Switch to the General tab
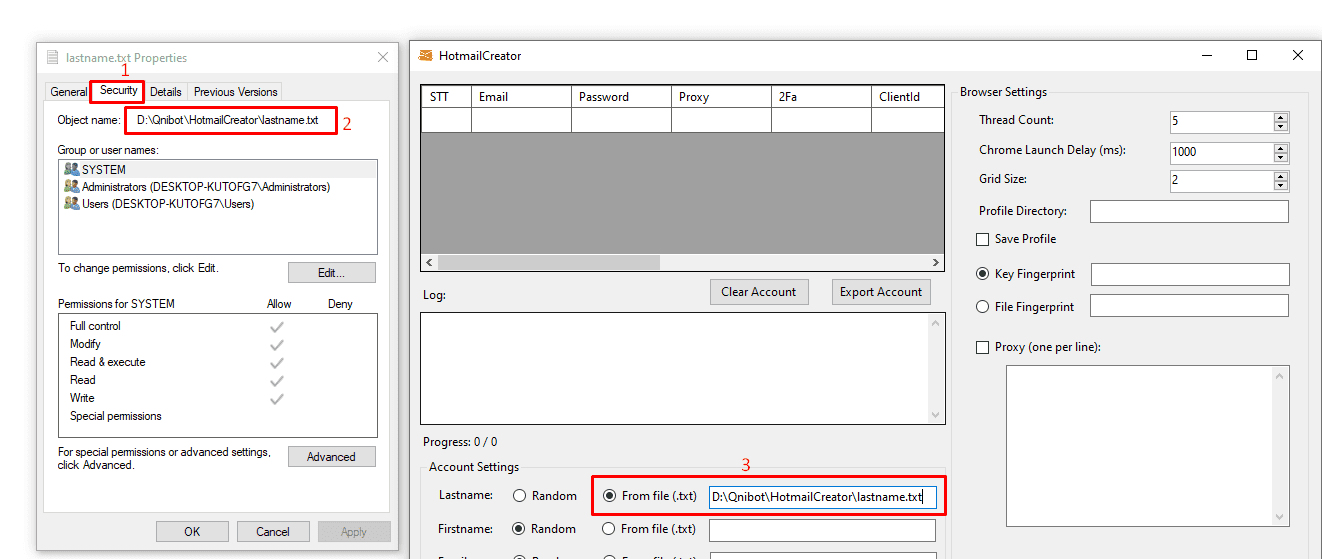Screen dimensions: 1322x559 pos(69,92)
